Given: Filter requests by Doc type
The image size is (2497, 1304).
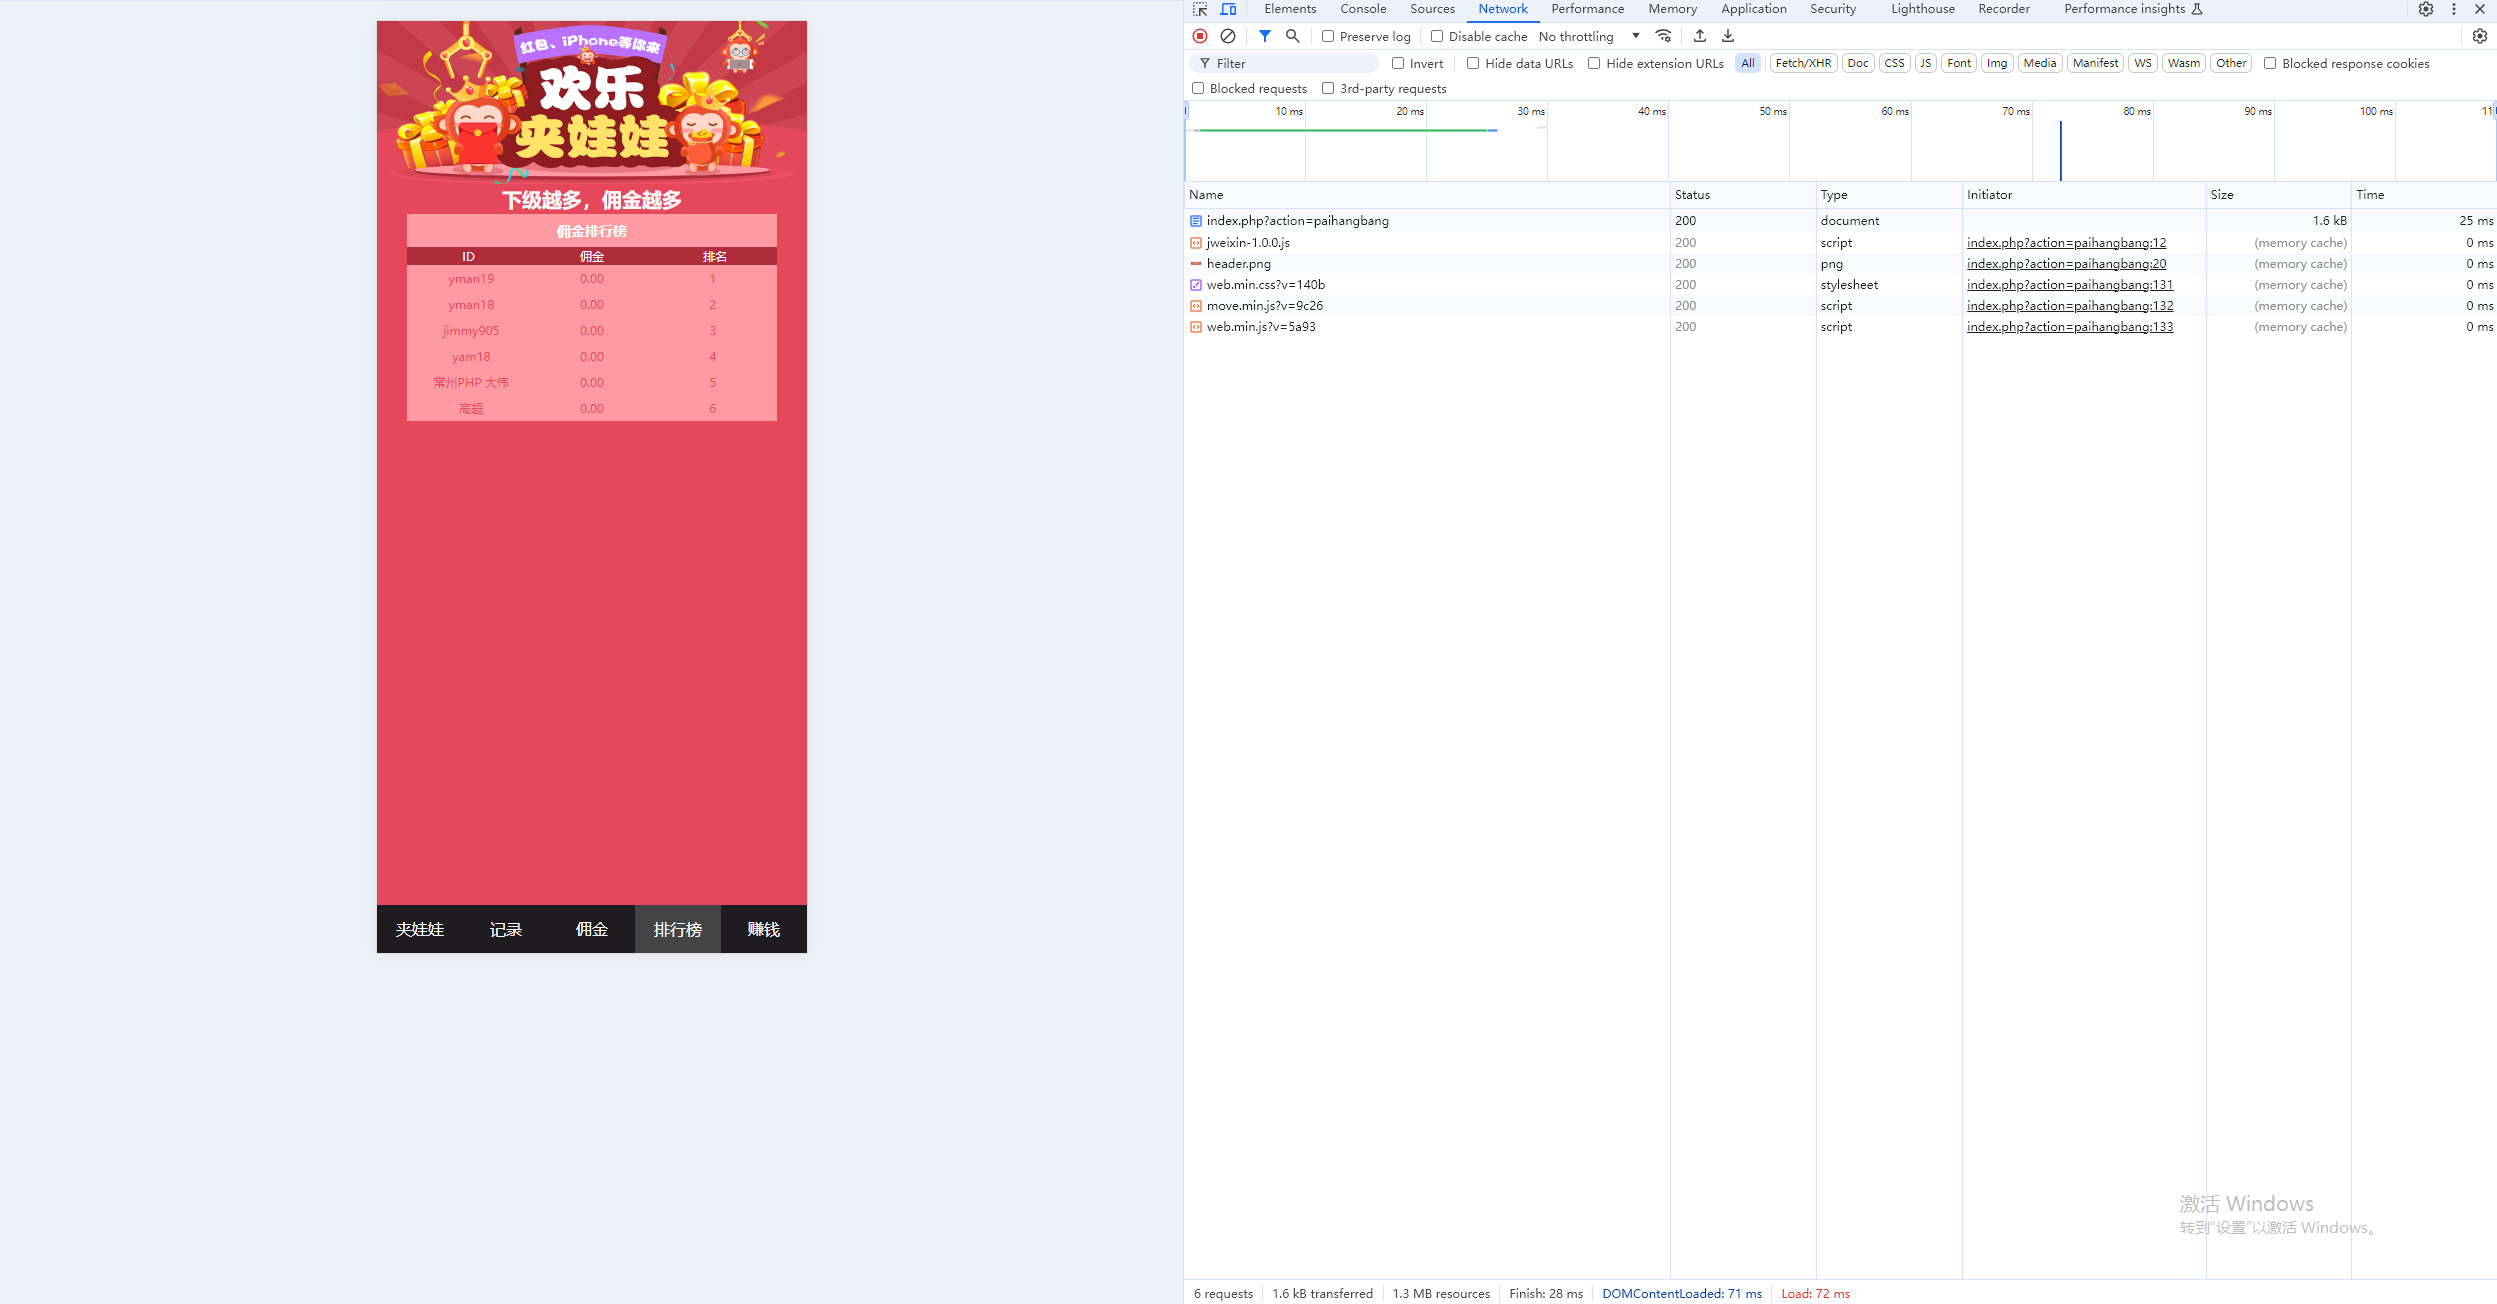Looking at the screenshot, I should [1858, 63].
